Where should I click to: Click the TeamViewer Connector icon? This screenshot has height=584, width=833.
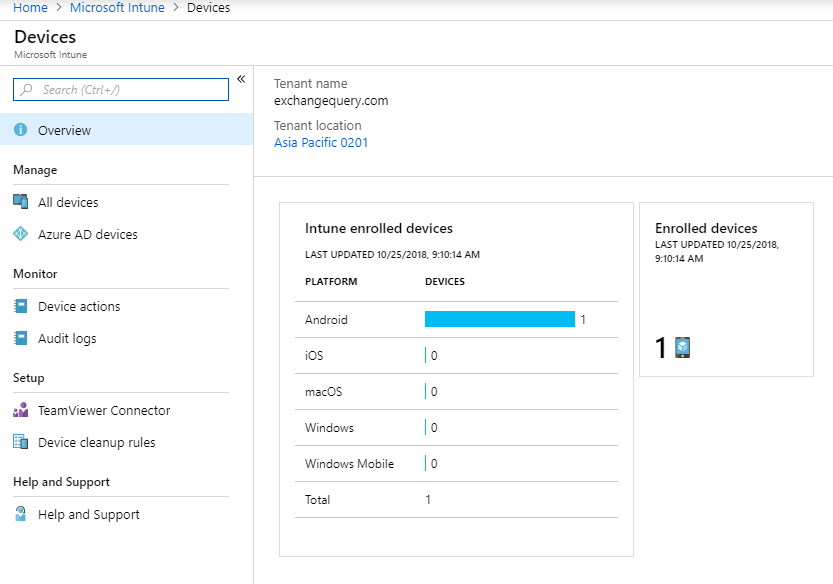[21, 410]
